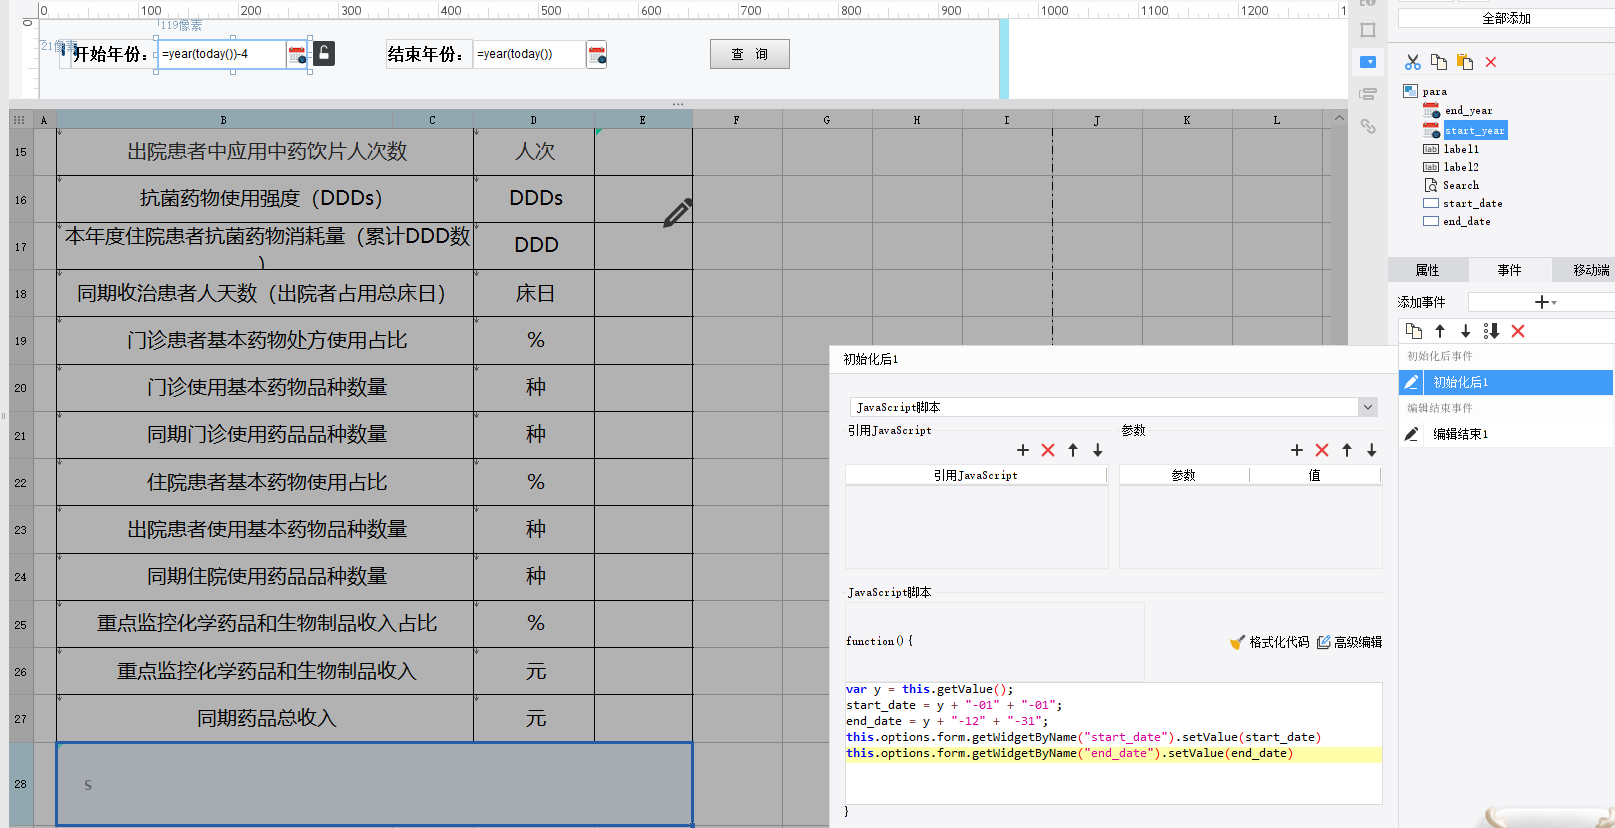1615x828 pixels.
Task: Click the 全部添加 button
Action: [1506, 18]
